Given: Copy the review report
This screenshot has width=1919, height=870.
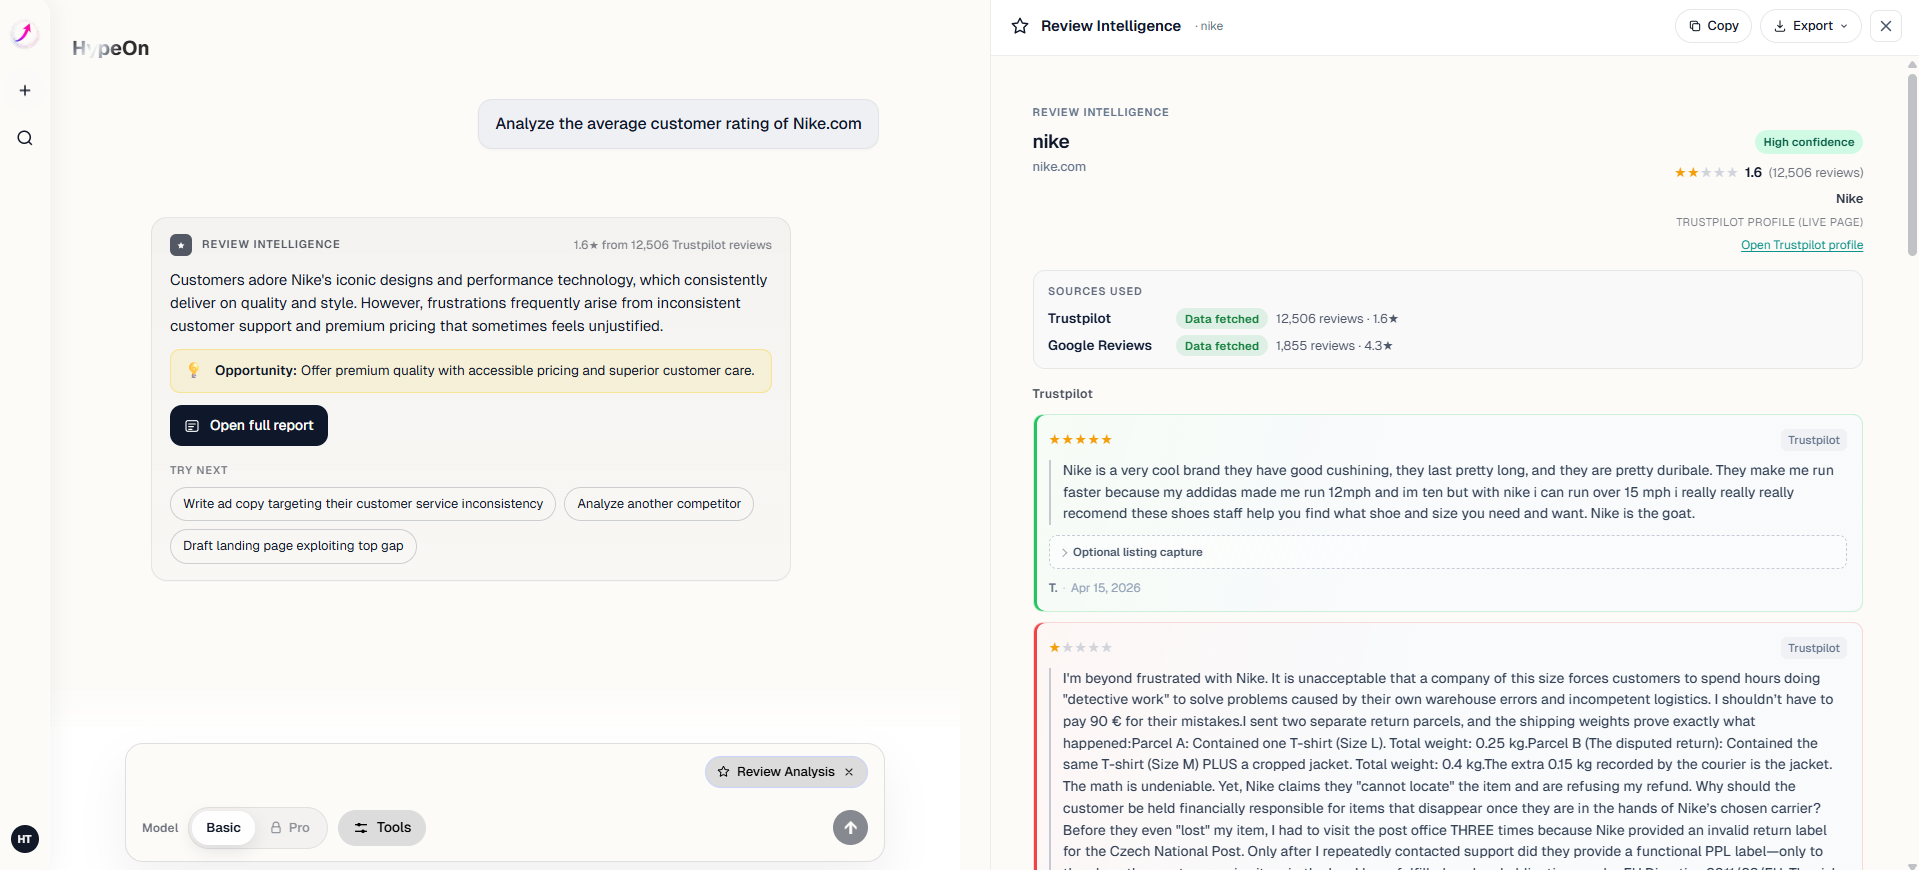Looking at the screenshot, I should 1713,26.
